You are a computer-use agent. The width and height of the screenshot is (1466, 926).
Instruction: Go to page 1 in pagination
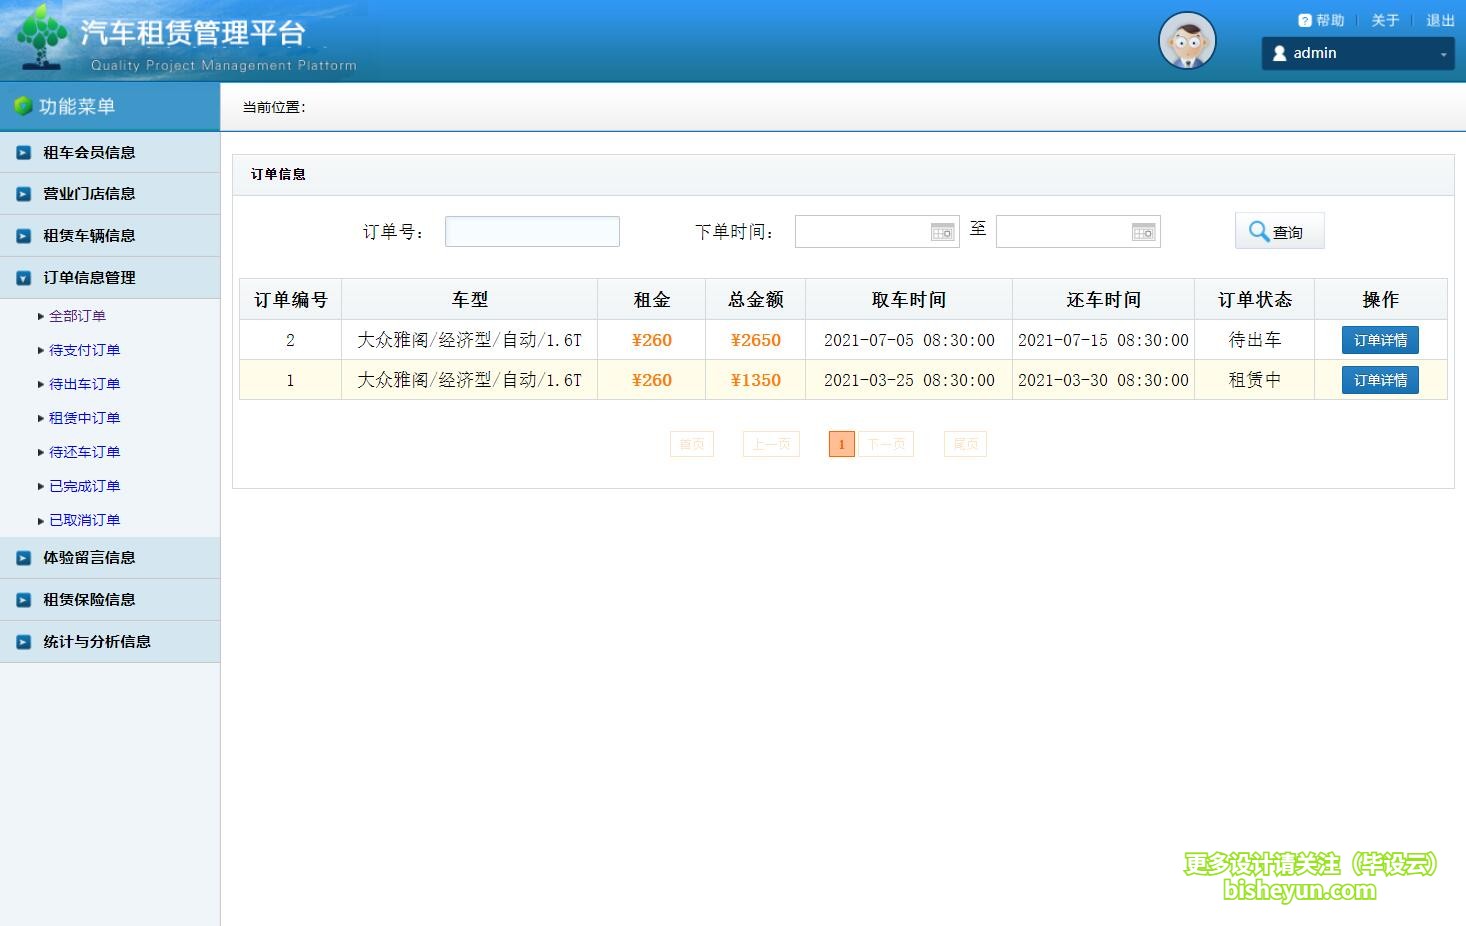(x=841, y=444)
